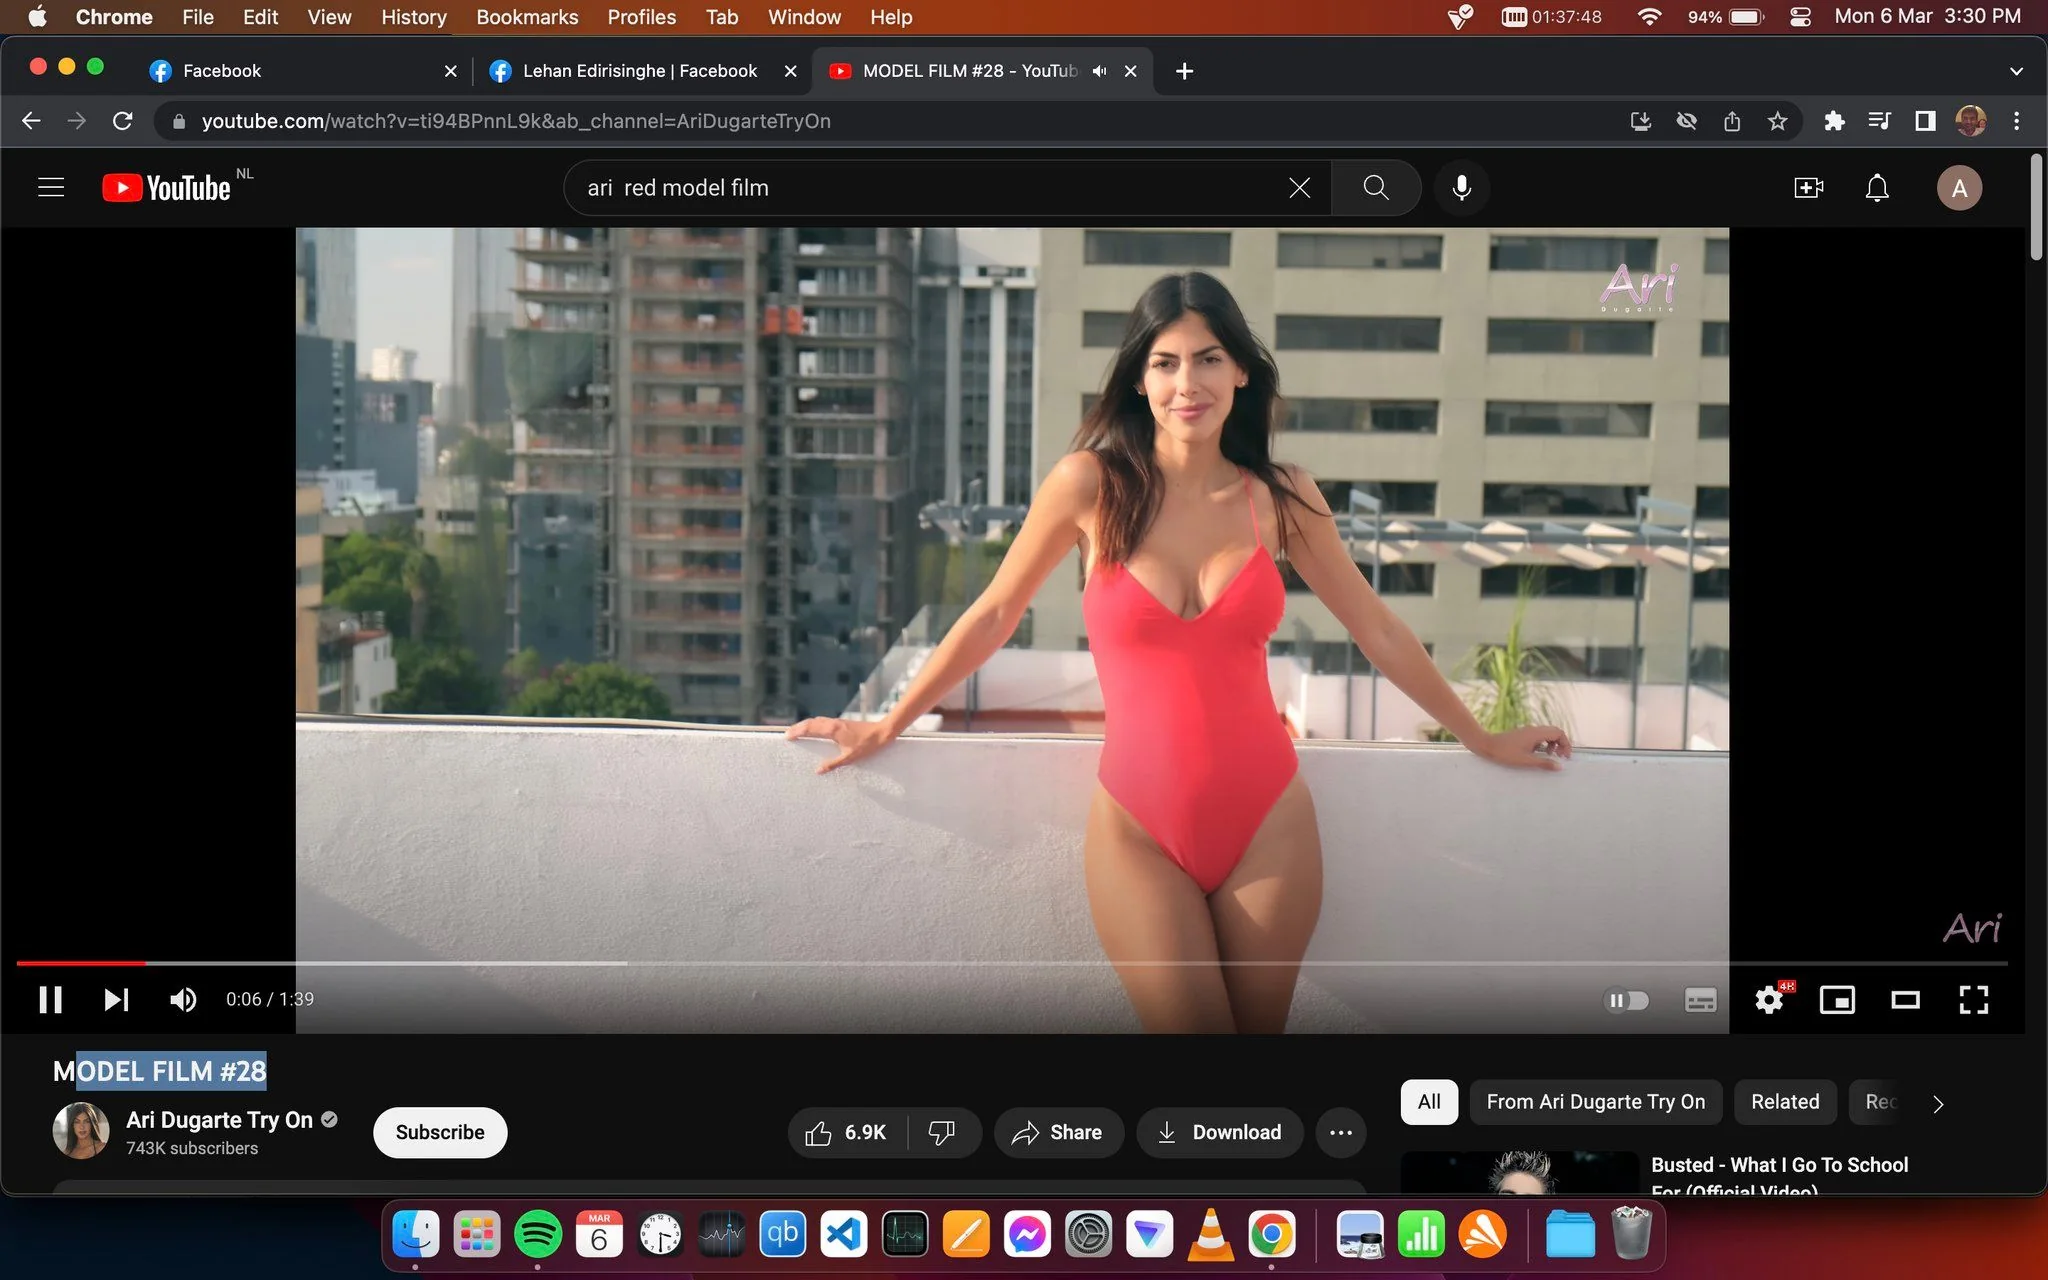Start voice search with microphone
The width and height of the screenshot is (2048, 1280).
1461,188
